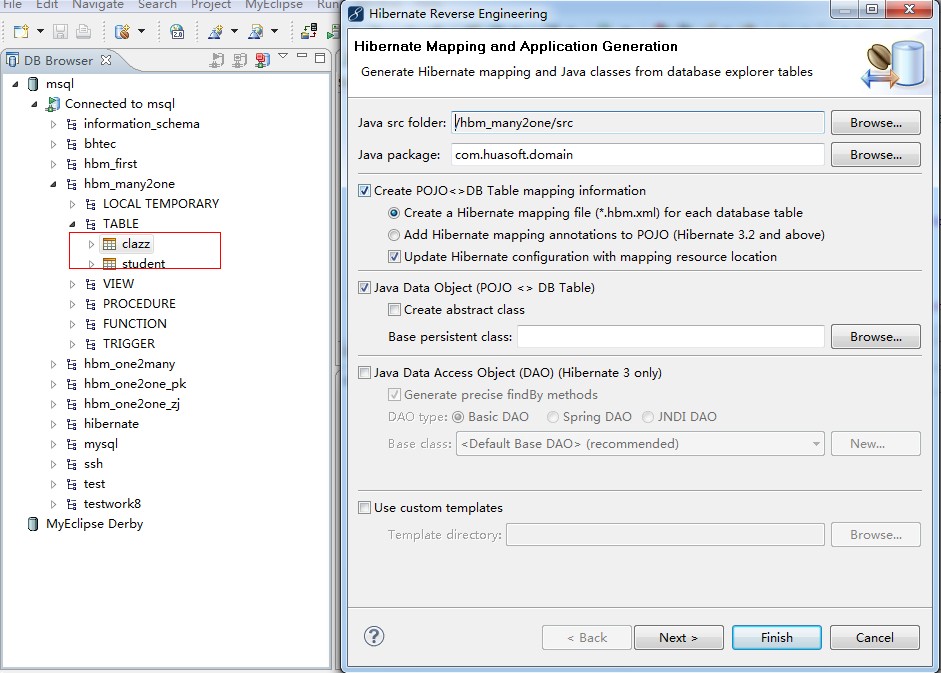Collapse the Connected to msql node

click(x=34, y=104)
